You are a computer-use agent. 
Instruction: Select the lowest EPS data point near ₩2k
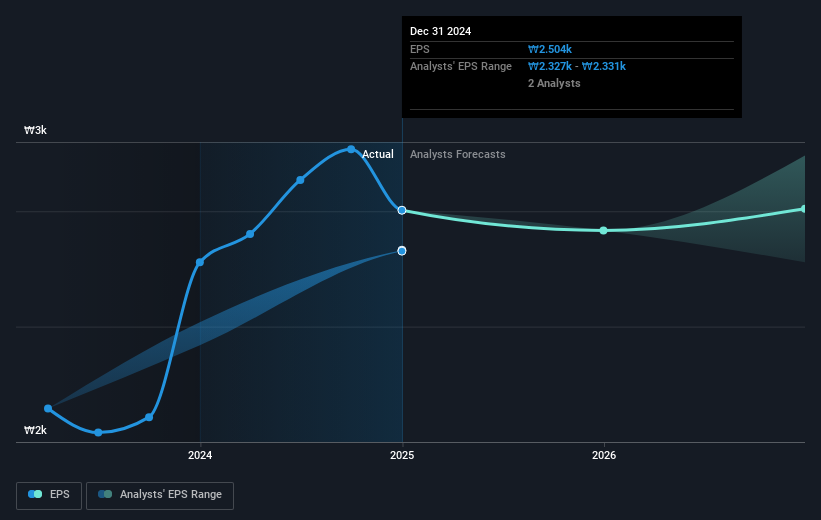coord(98,433)
